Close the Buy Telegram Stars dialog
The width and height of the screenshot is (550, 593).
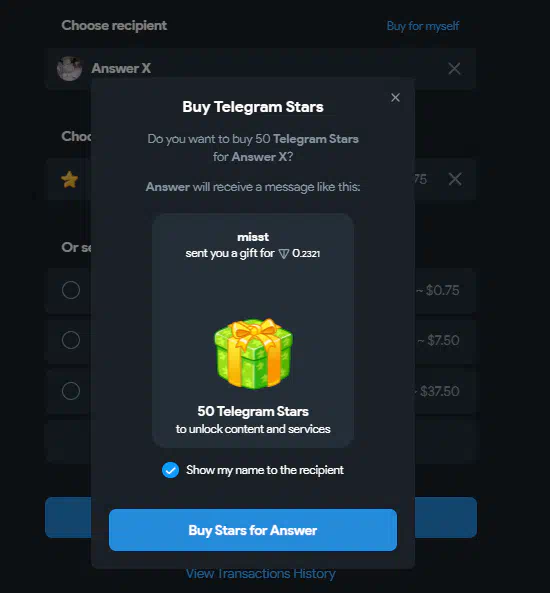tap(395, 98)
